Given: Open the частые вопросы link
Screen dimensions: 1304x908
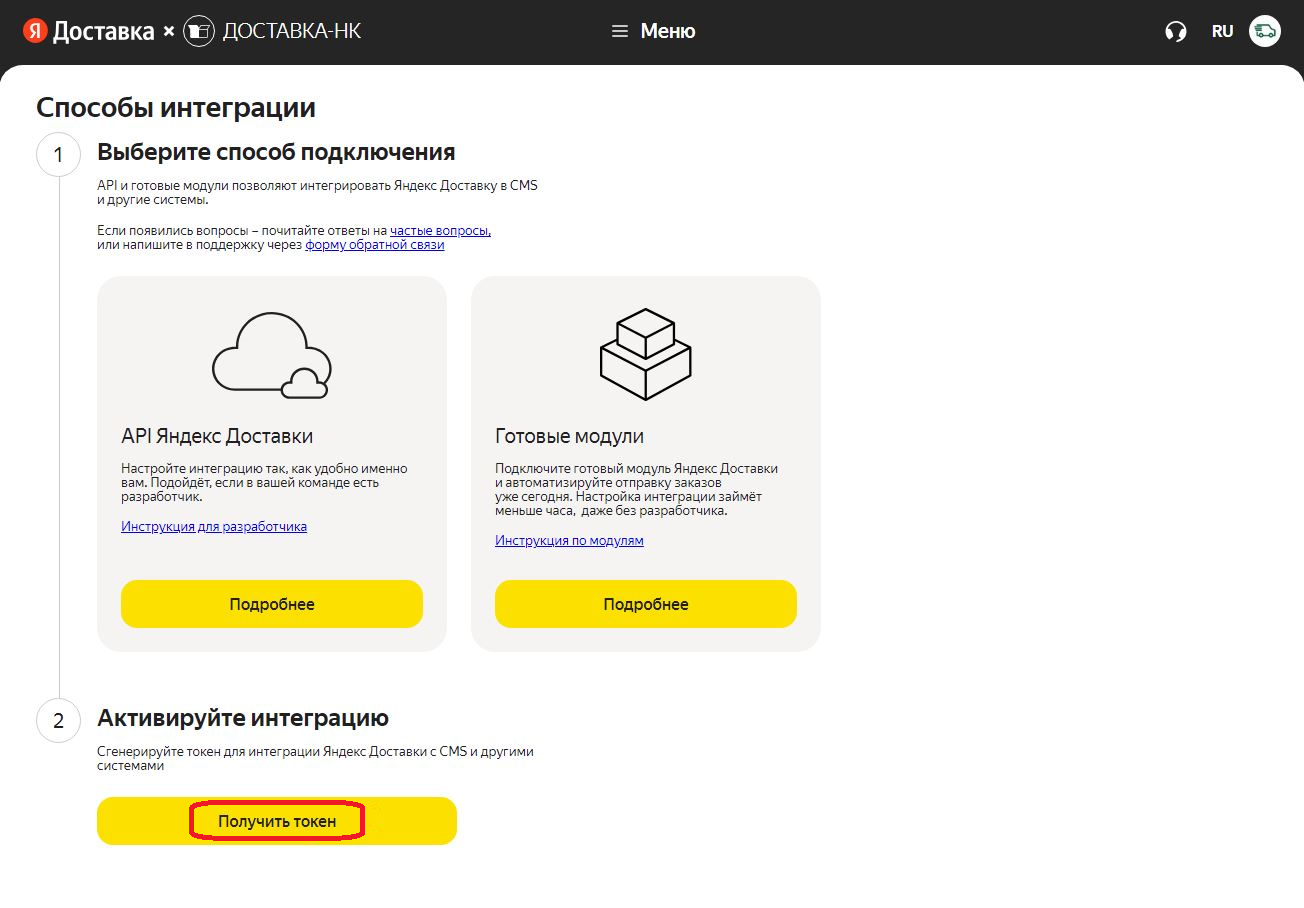Looking at the screenshot, I should [x=440, y=230].
